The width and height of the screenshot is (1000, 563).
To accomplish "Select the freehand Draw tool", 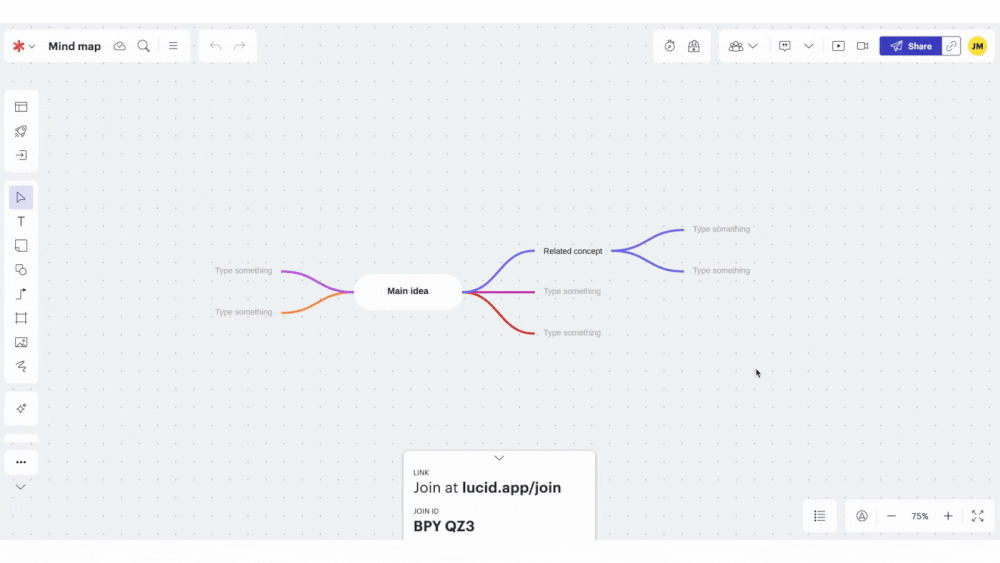I will click(x=21, y=367).
